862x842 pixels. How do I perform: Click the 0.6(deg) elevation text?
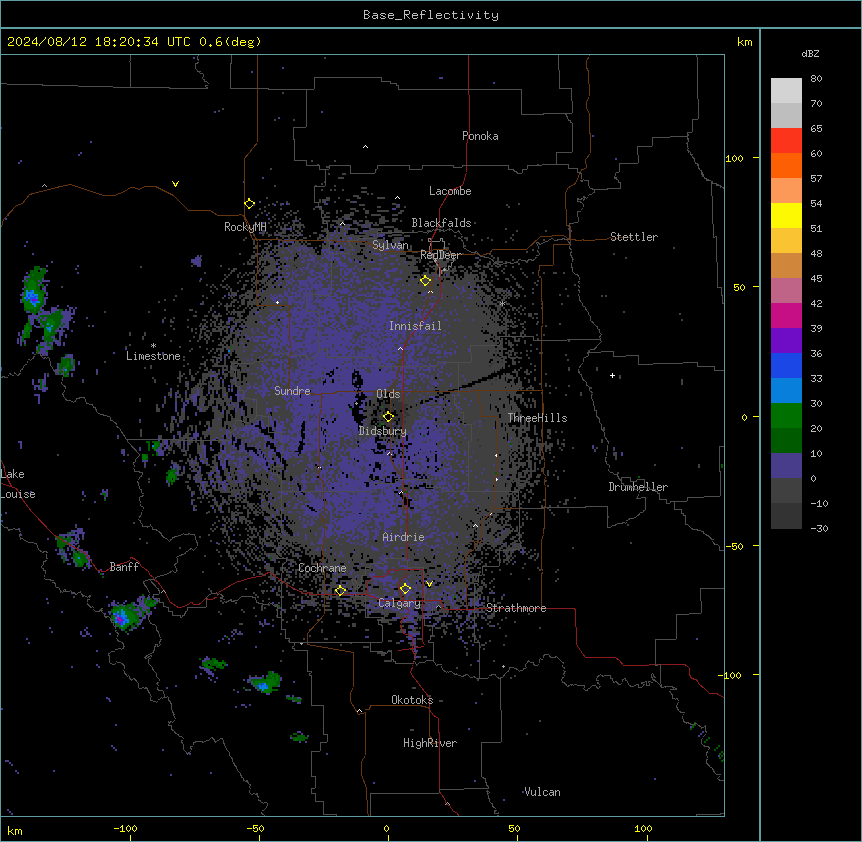tap(230, 42)
